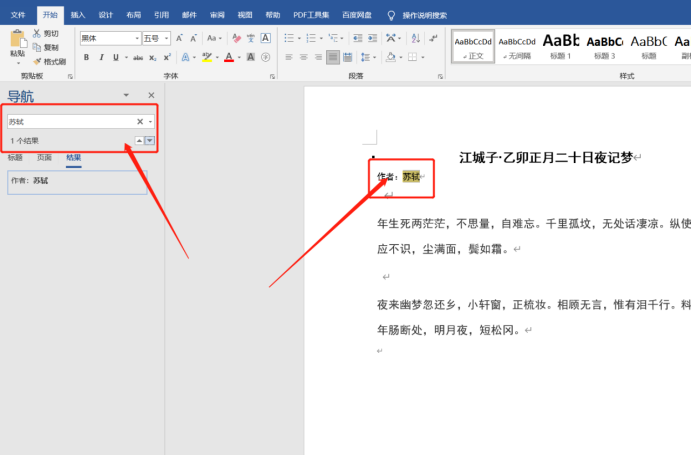
Task: Toggle underline formatting
Action: [x=116, y=57]
